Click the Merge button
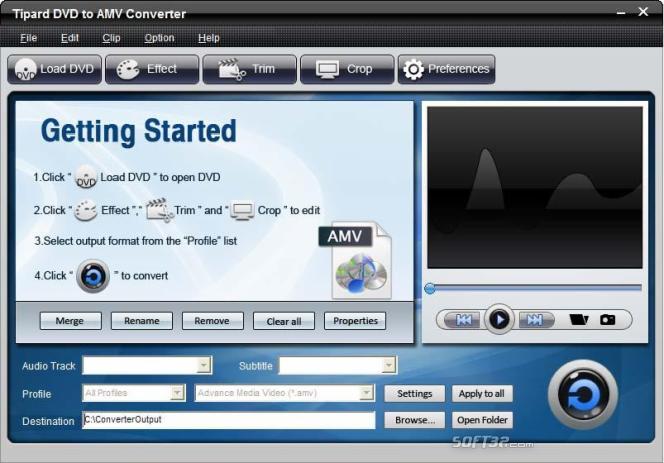Screen dimensions: 664x463 pyautogui.click(x=71, y=321)
